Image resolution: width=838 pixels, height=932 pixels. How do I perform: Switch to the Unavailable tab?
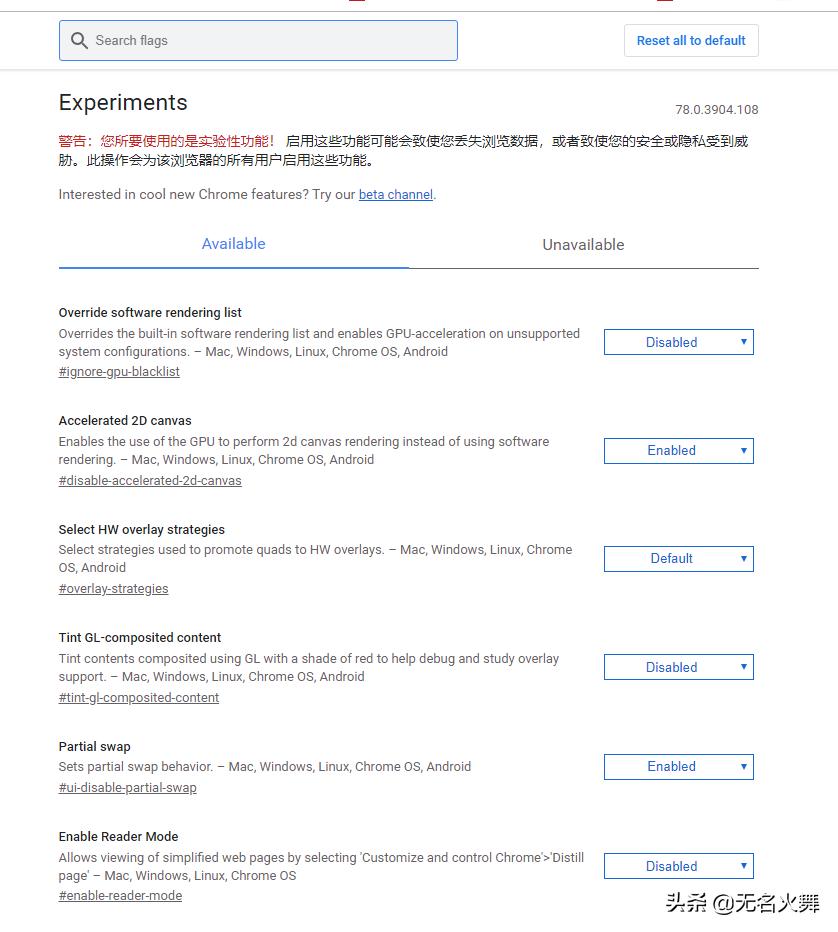click(x=583, y=245)
